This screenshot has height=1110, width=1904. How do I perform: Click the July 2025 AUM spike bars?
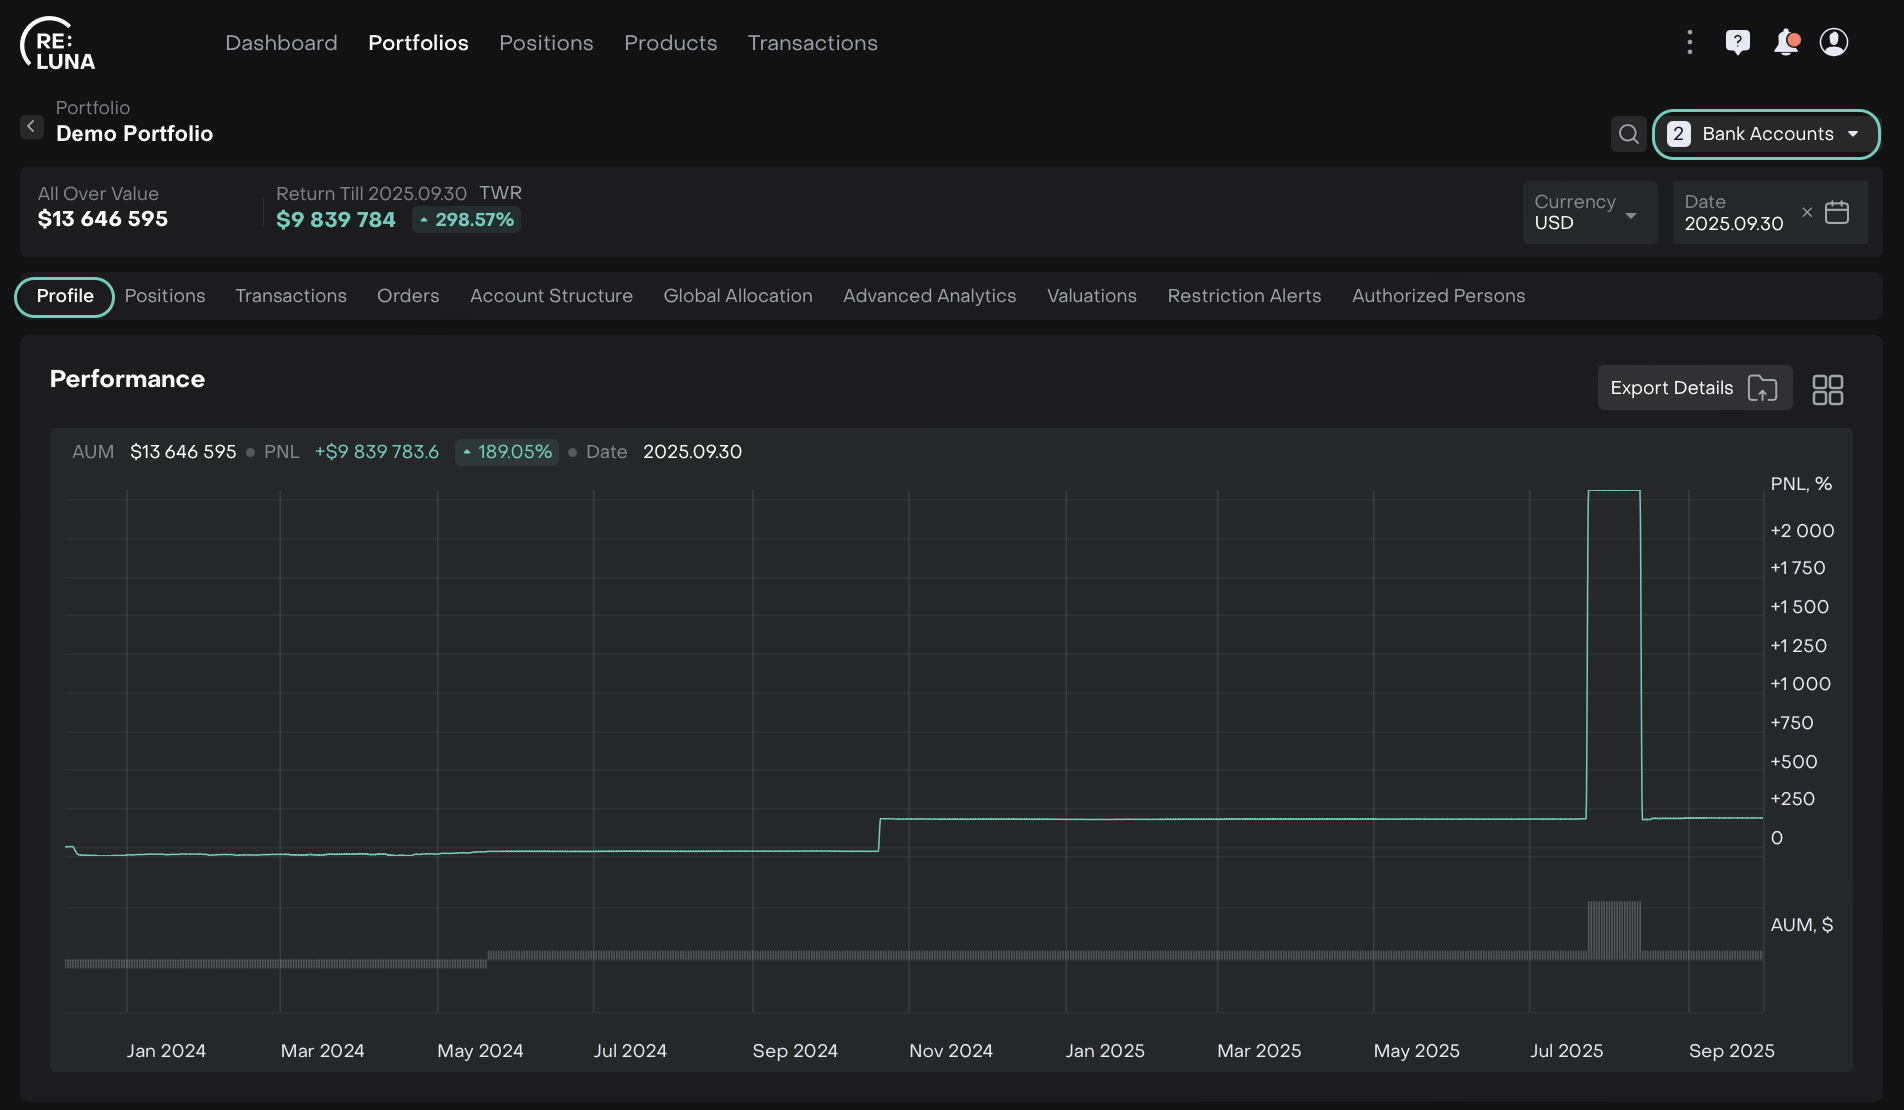coord(1614,930)
